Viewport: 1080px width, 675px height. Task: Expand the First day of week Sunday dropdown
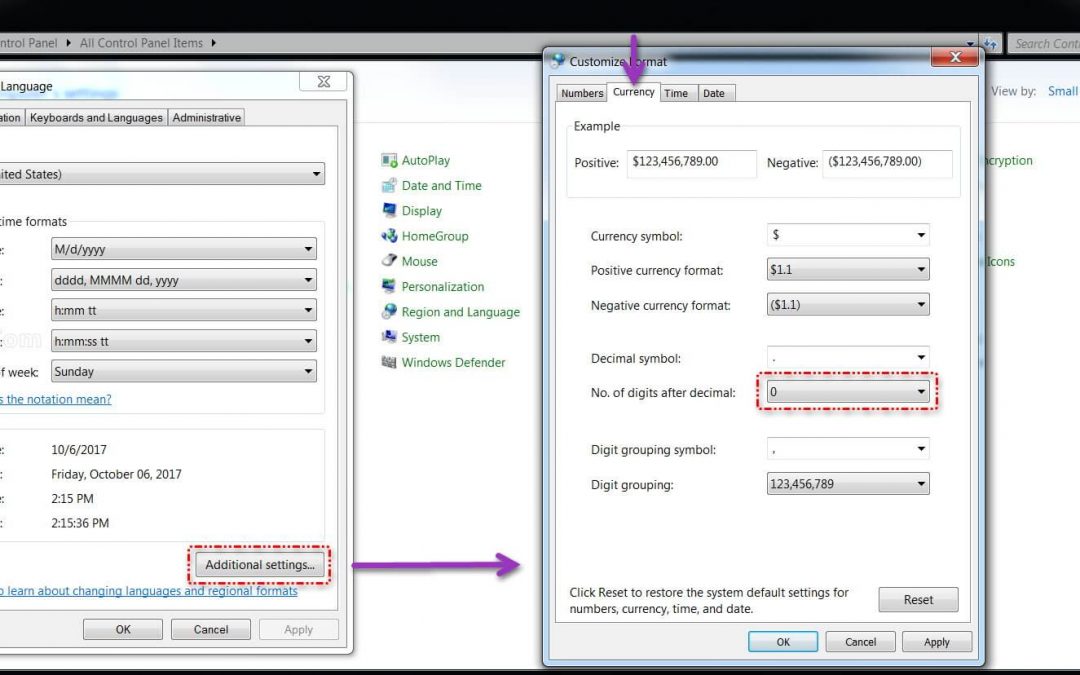(183, 372)
